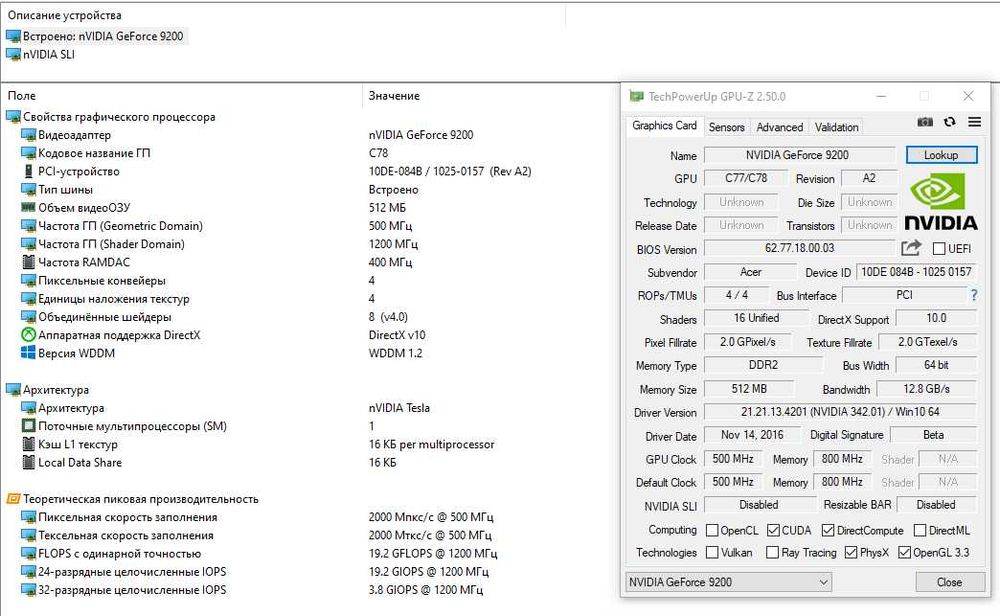
Task: Click the NVIDIA logo in GPU-Z
Action: (x=941, y=202)
